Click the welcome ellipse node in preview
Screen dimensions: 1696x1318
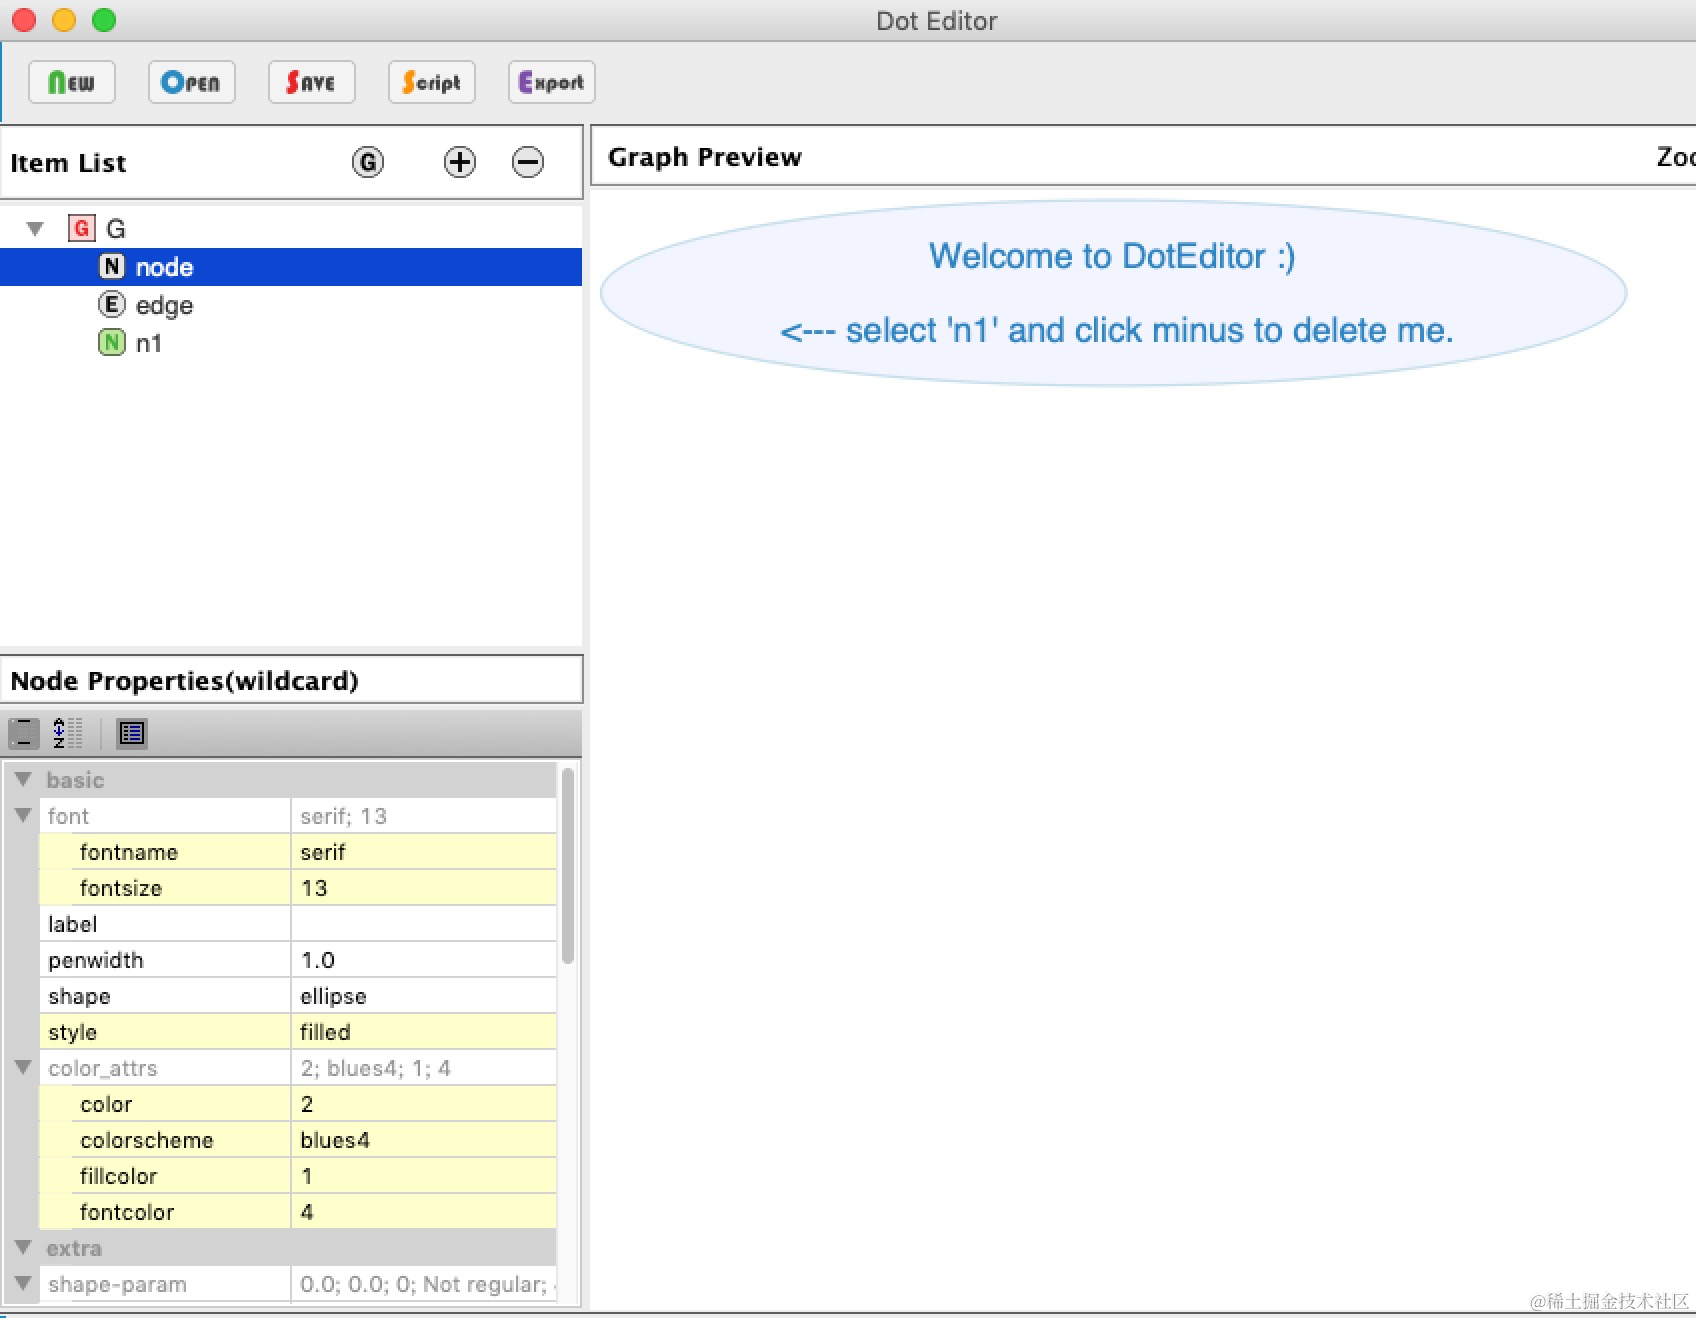(x=1114, y=293)
